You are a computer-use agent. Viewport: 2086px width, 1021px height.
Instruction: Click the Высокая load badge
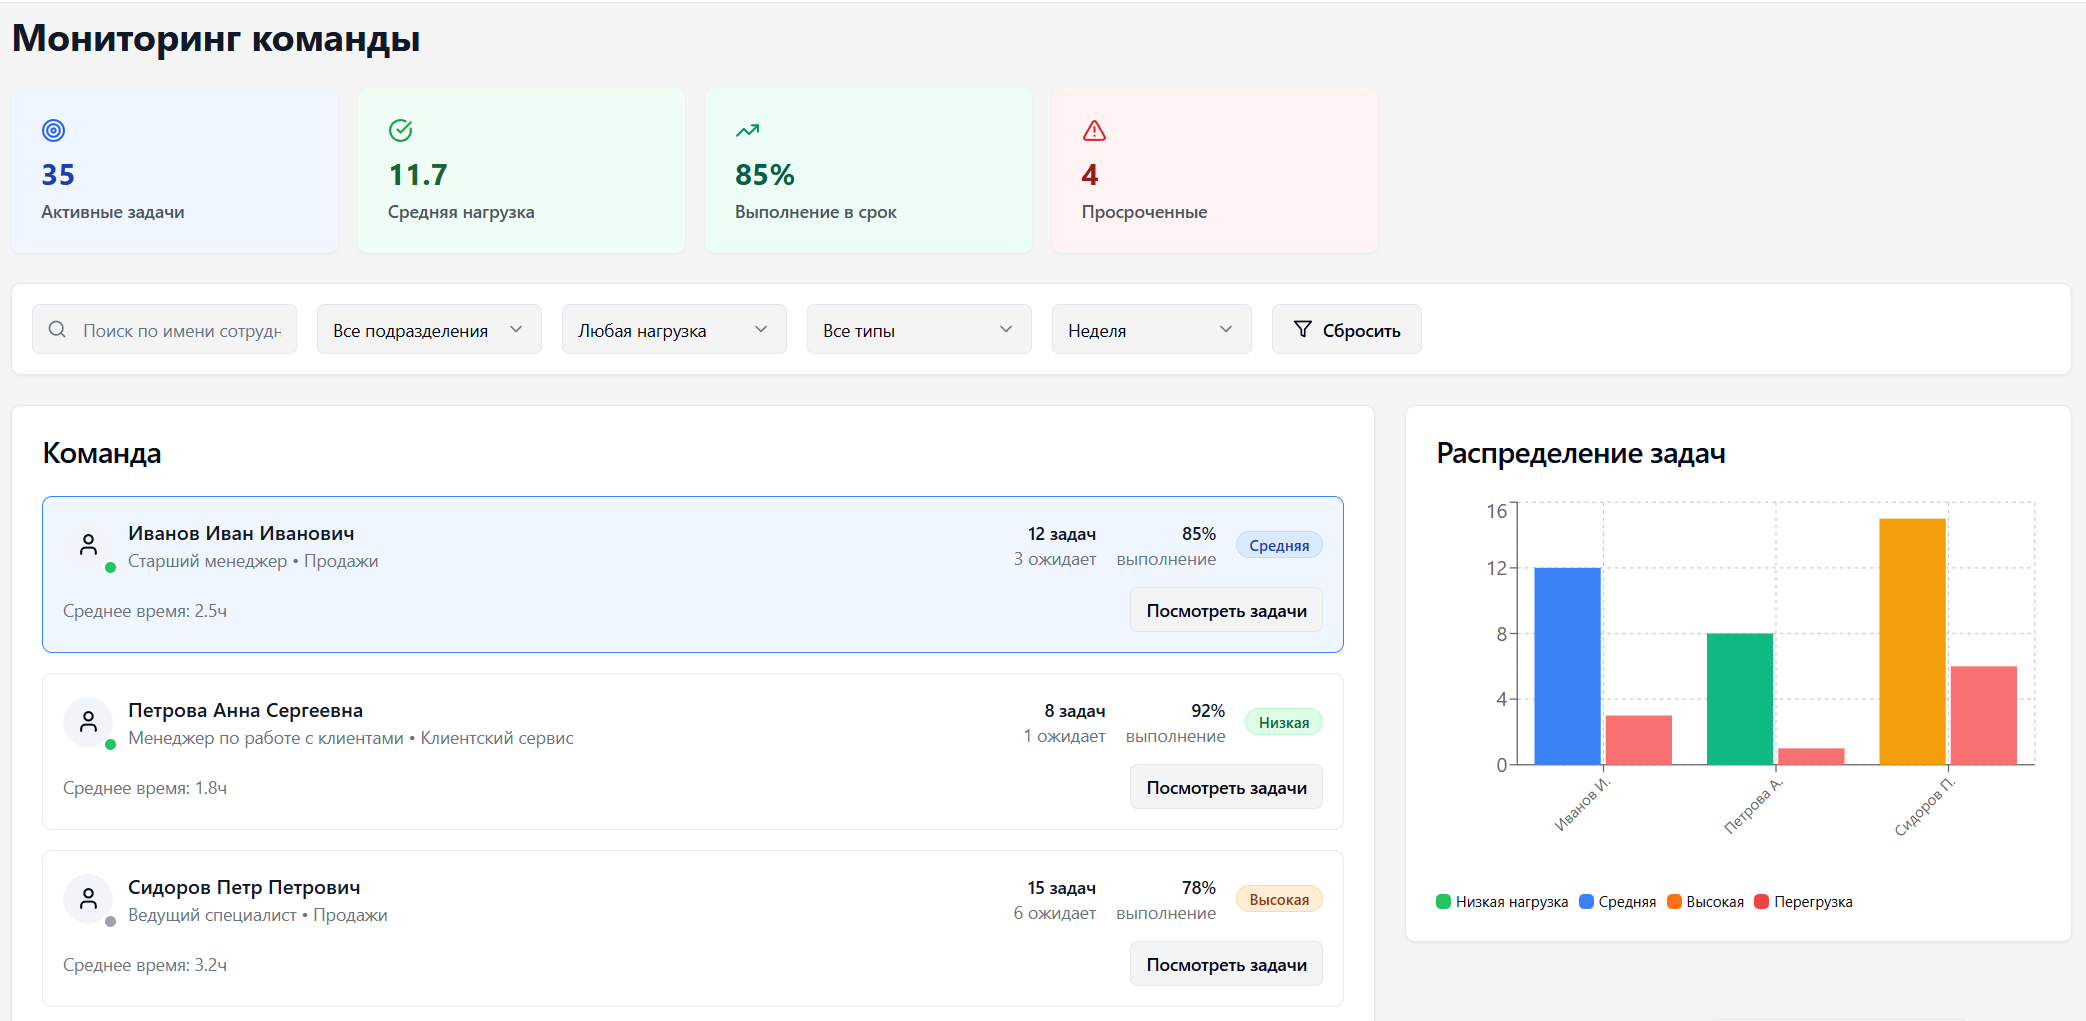[x=1279, y=899]
